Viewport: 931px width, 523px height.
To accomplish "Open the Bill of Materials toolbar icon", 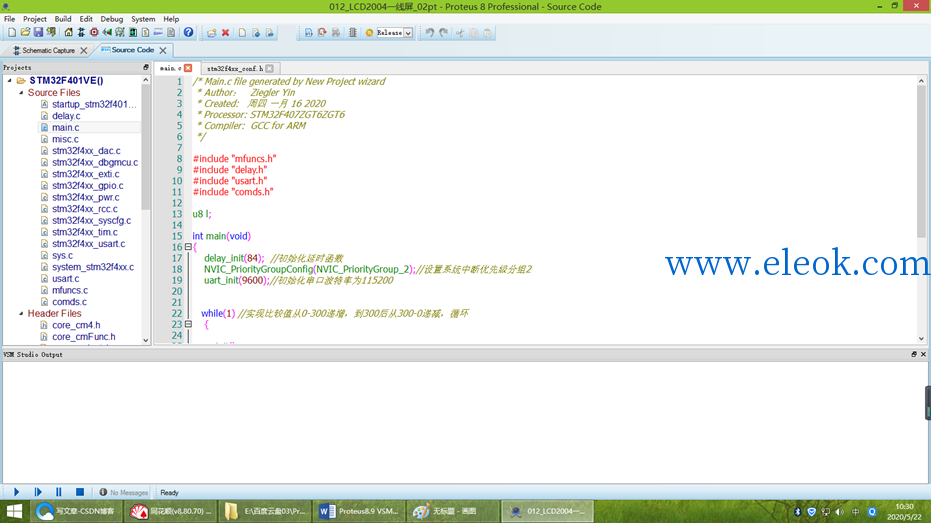I will [145, 33].
